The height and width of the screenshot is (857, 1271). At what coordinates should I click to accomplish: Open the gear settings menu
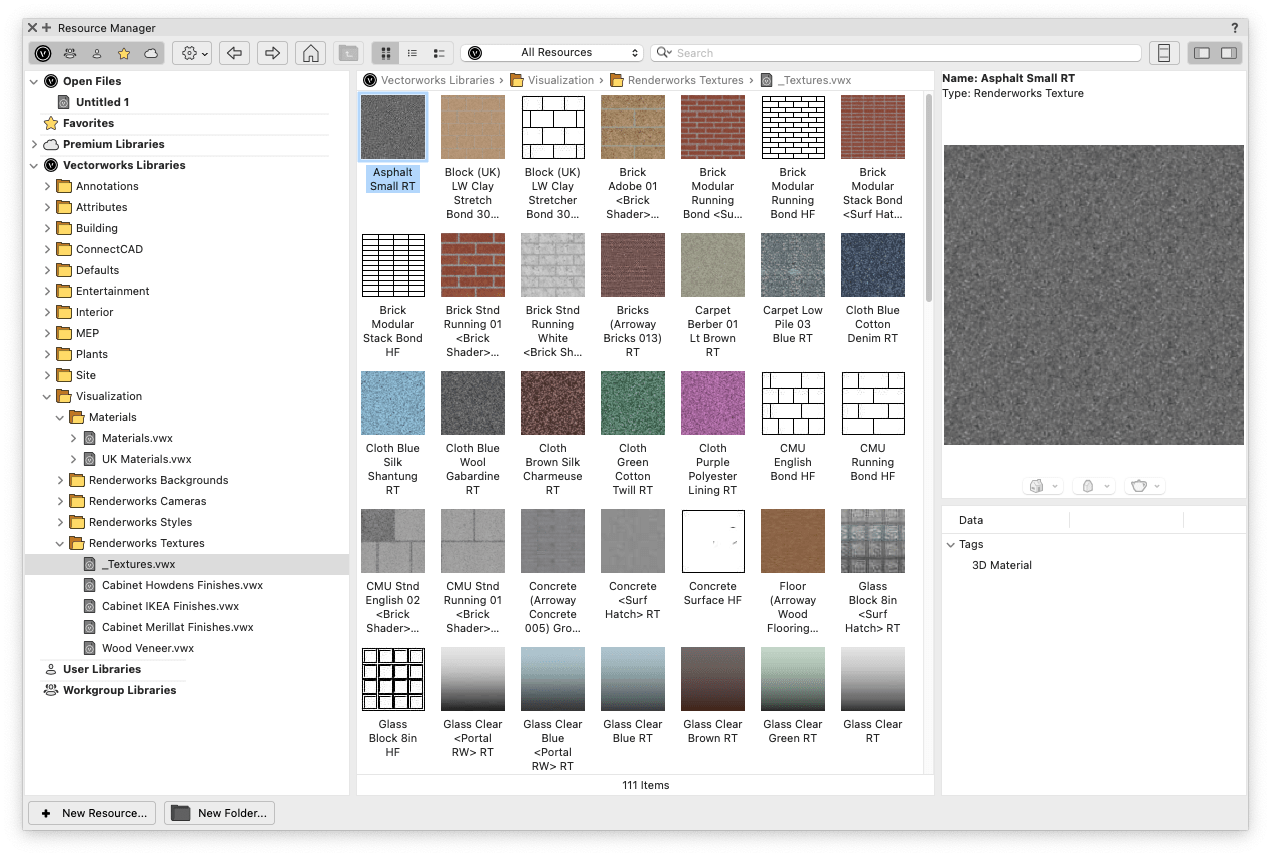pos(192,53)
